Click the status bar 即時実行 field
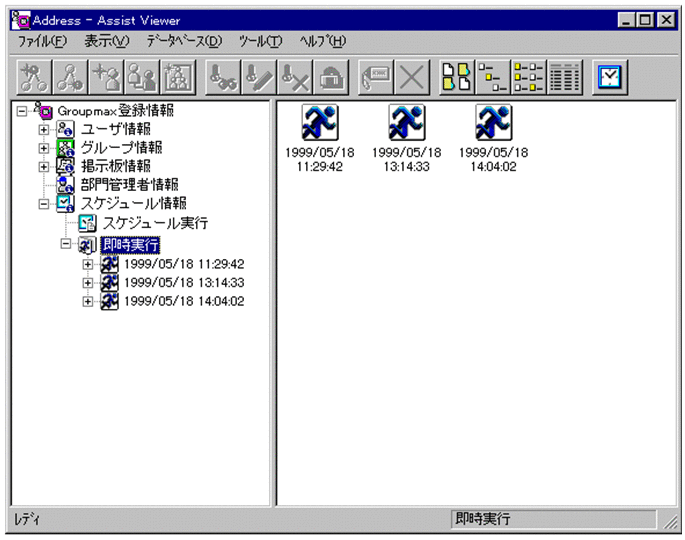The height and width of the screenshot is (540, 685). click(x=553, y=519)
